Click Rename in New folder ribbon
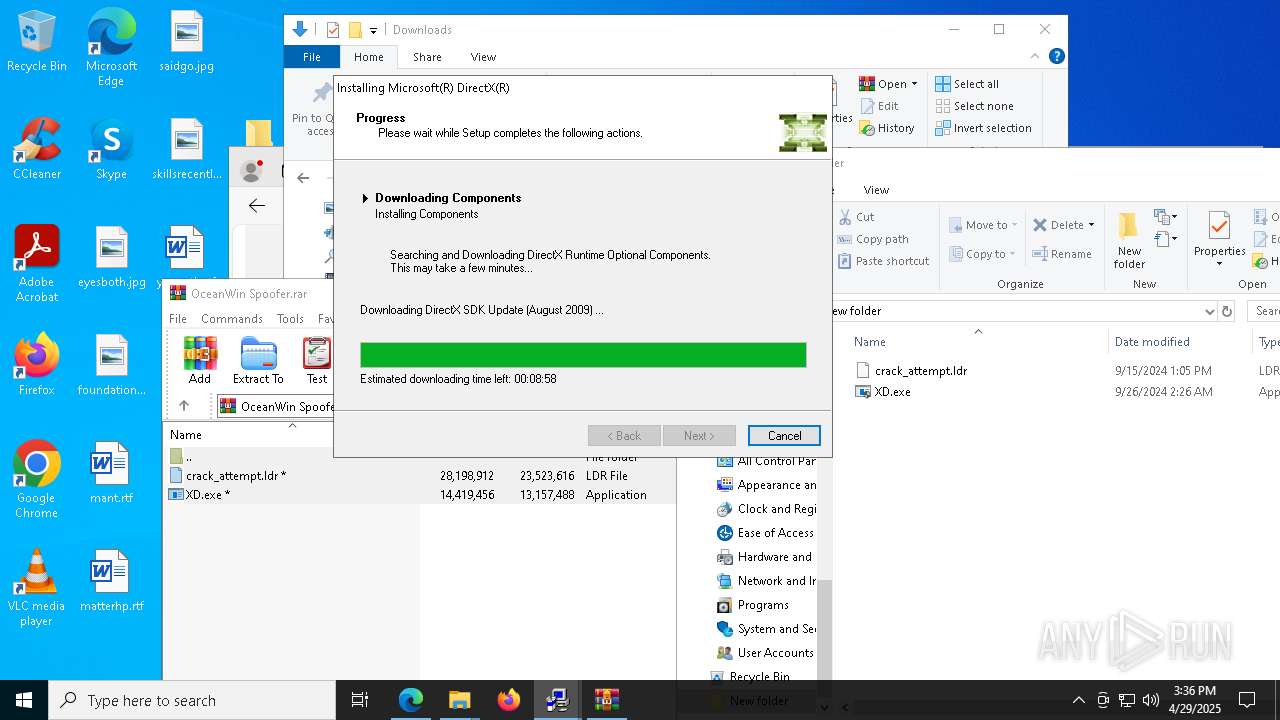 click(x=1062, y=254)
